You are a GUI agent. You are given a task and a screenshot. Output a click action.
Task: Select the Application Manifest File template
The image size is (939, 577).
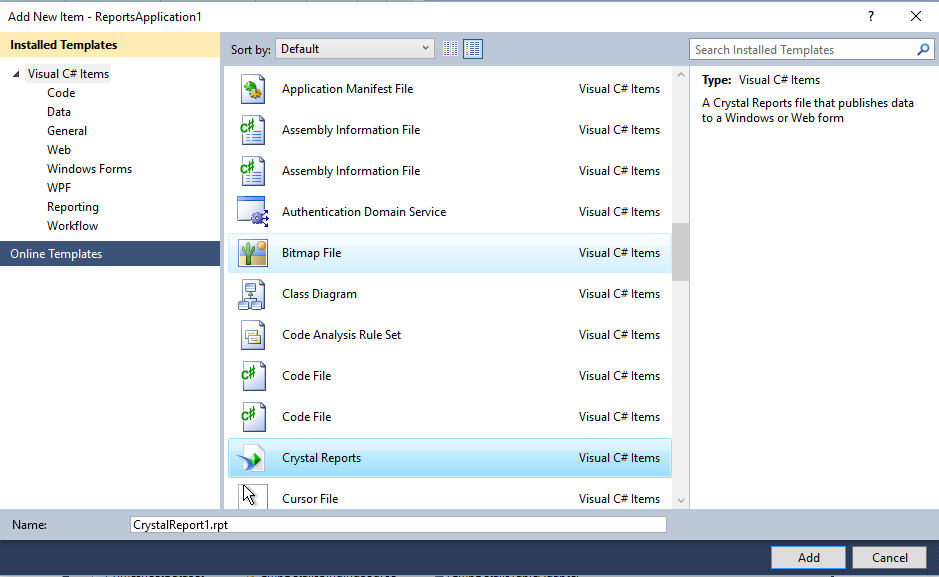(450, 89)
